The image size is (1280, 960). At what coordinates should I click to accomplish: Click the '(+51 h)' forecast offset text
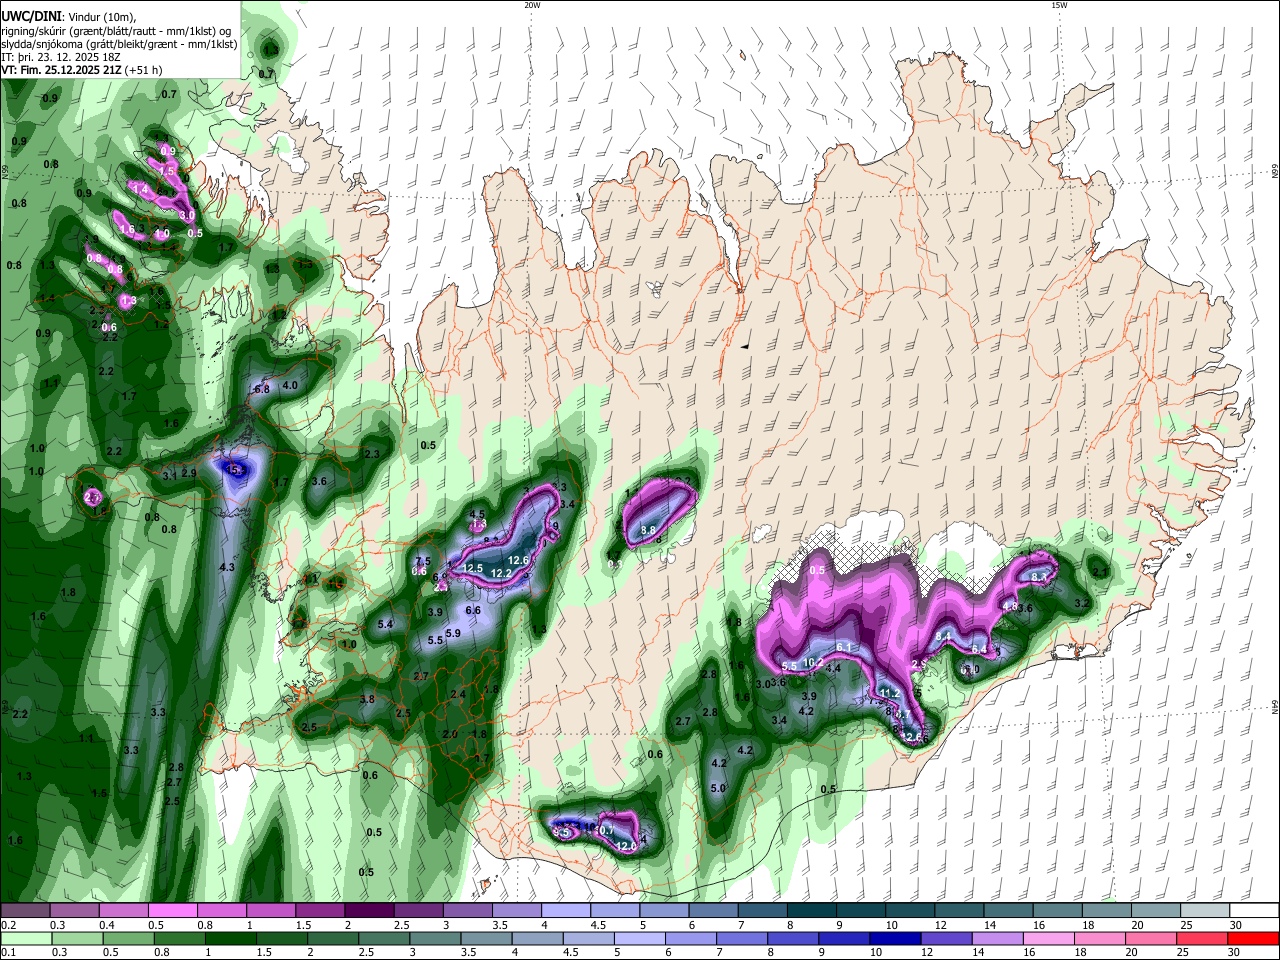coord(144,71)
